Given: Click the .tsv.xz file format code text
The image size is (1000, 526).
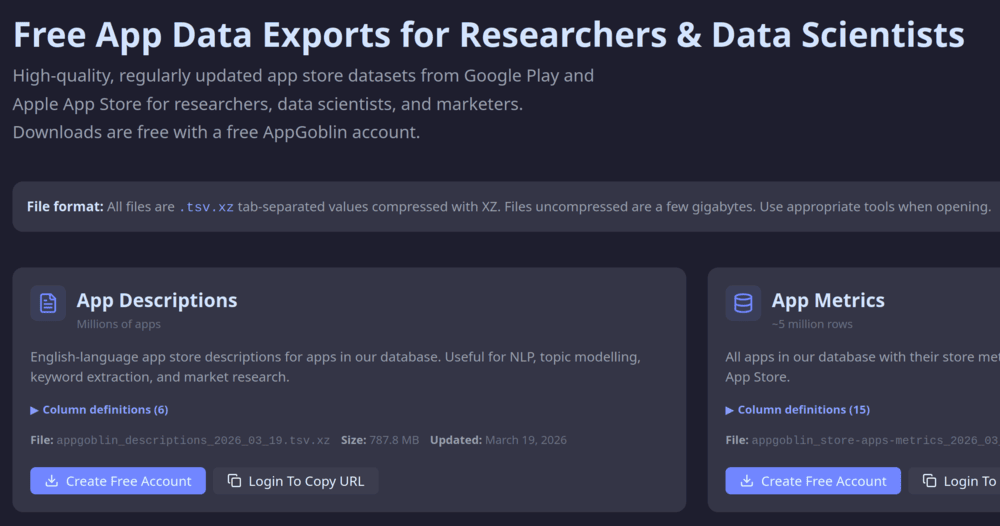Looking at the screenshot, I should tap(206, 207).
